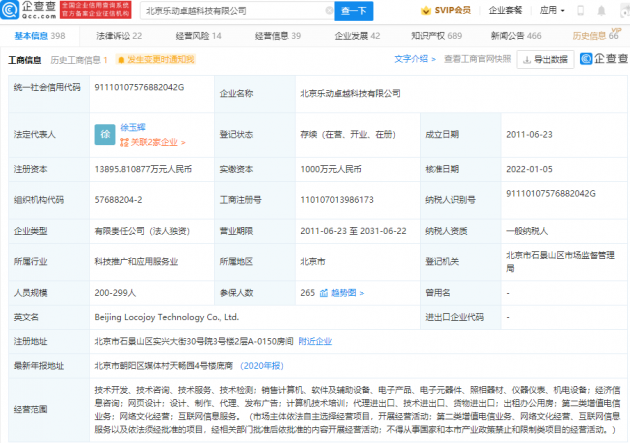This screenshot has height=443, width=630.
Task: Open 查看工商官网快照 link
Action: [x=477, y=59]
